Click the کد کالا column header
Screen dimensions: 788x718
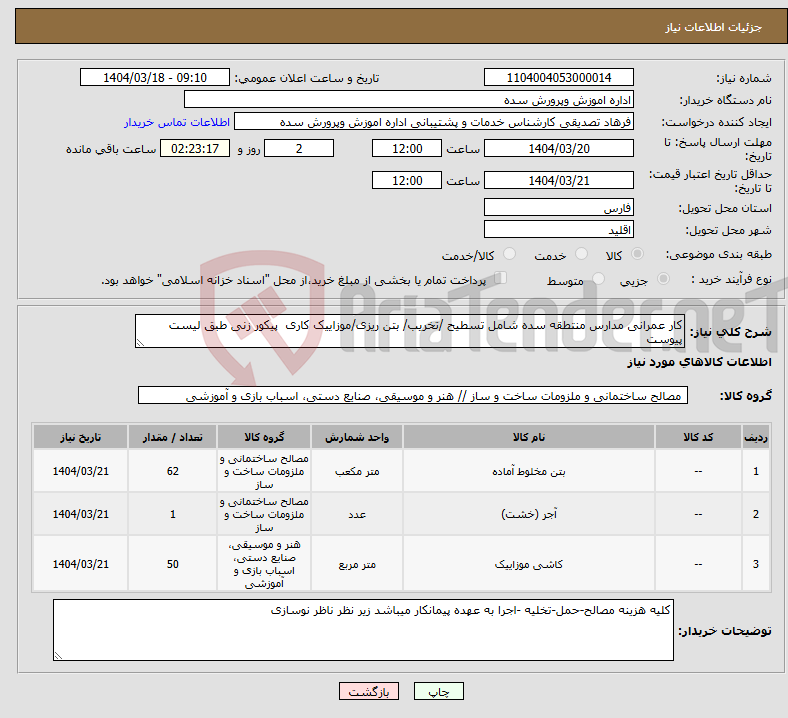coord(698,437)
